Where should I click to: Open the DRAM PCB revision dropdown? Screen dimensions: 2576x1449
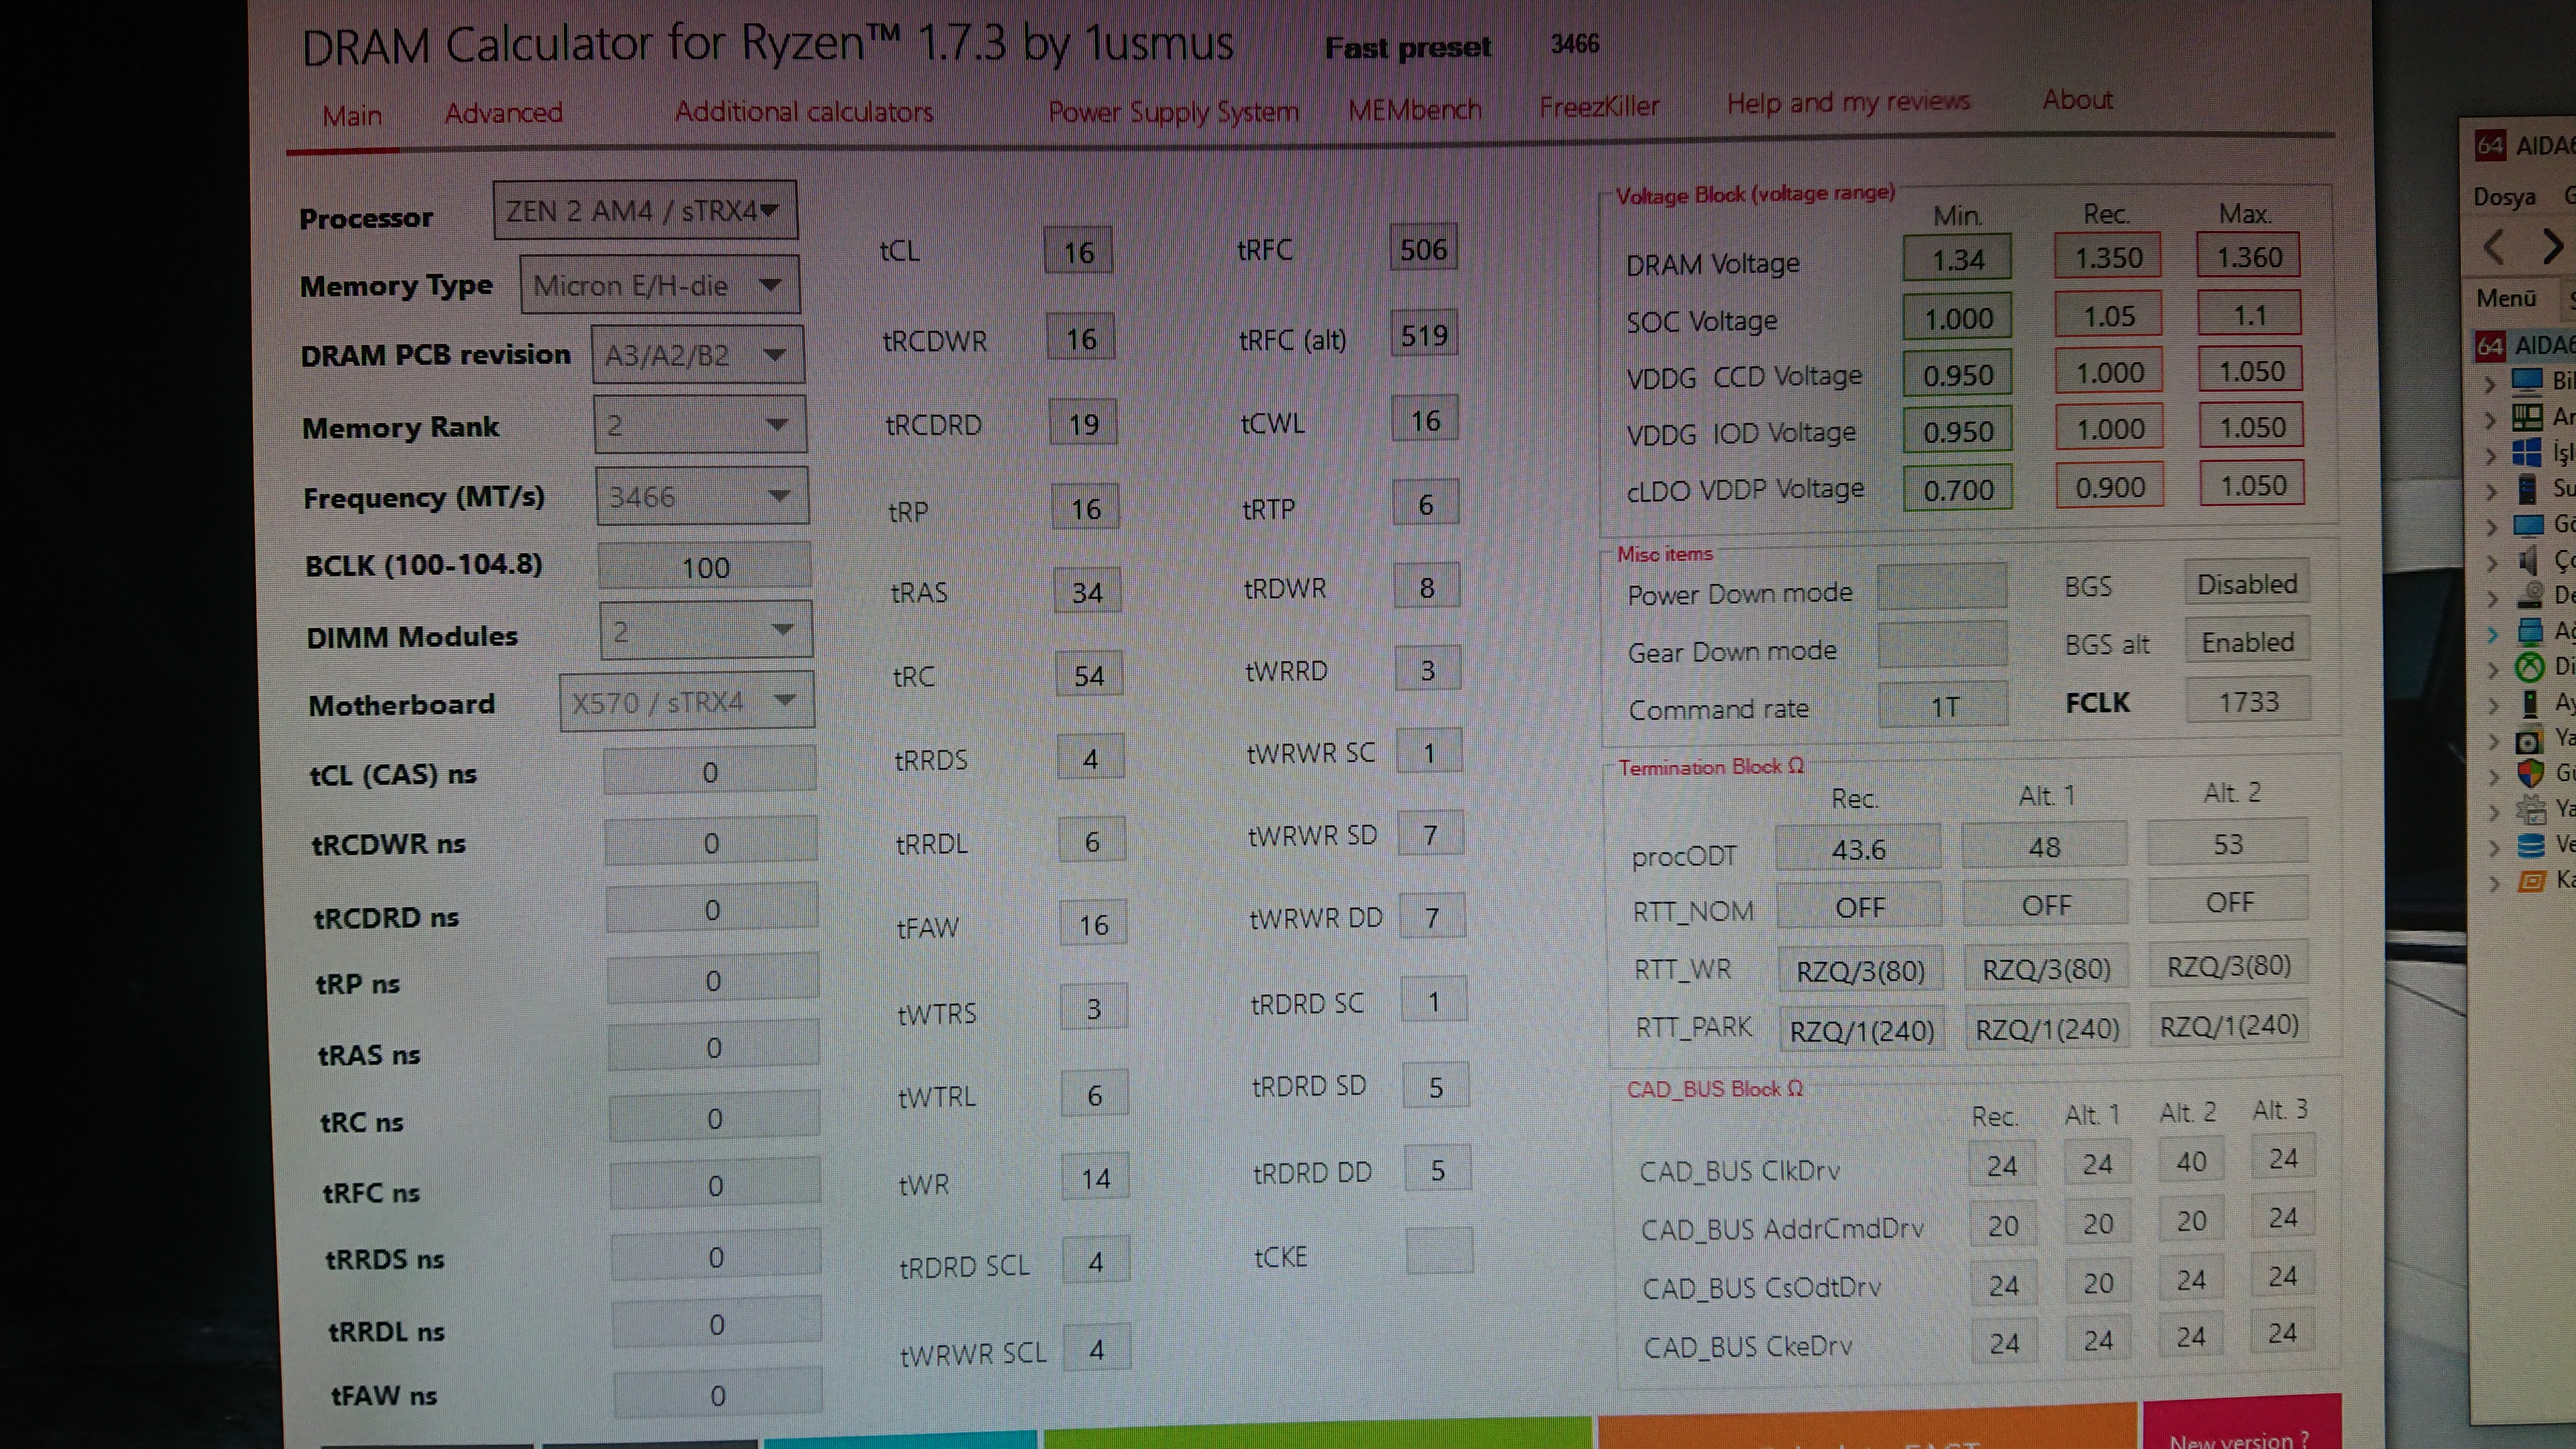tap(698, 355)
